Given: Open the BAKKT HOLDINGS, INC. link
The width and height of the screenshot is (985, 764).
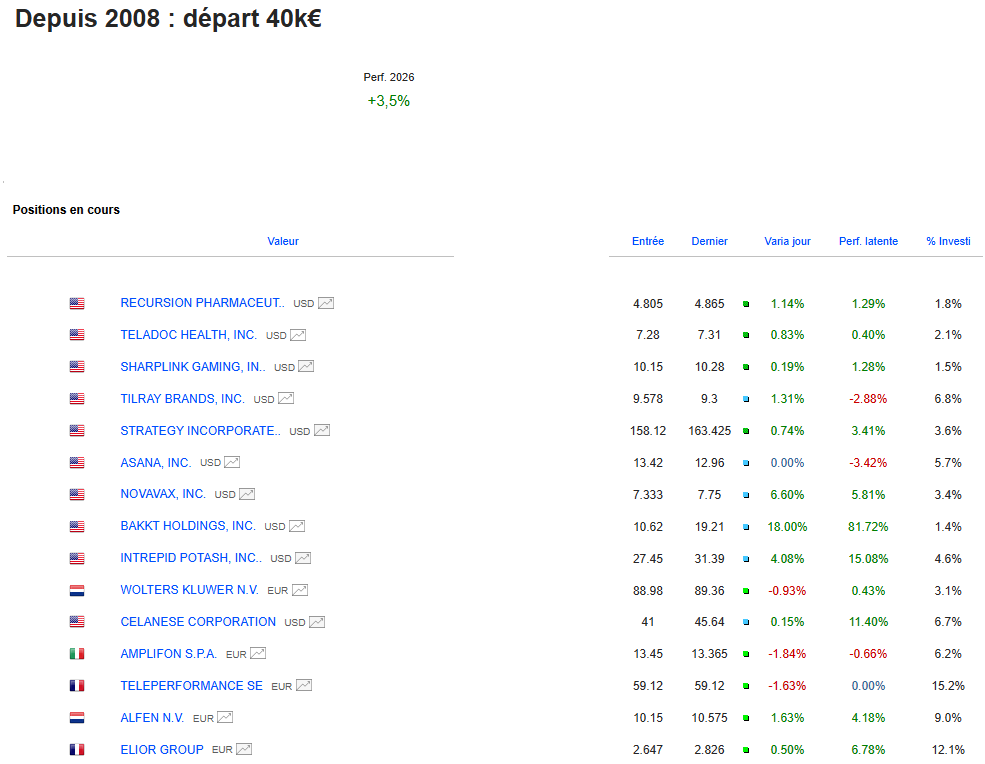Looking at the screenshot, I should point(188,526).
